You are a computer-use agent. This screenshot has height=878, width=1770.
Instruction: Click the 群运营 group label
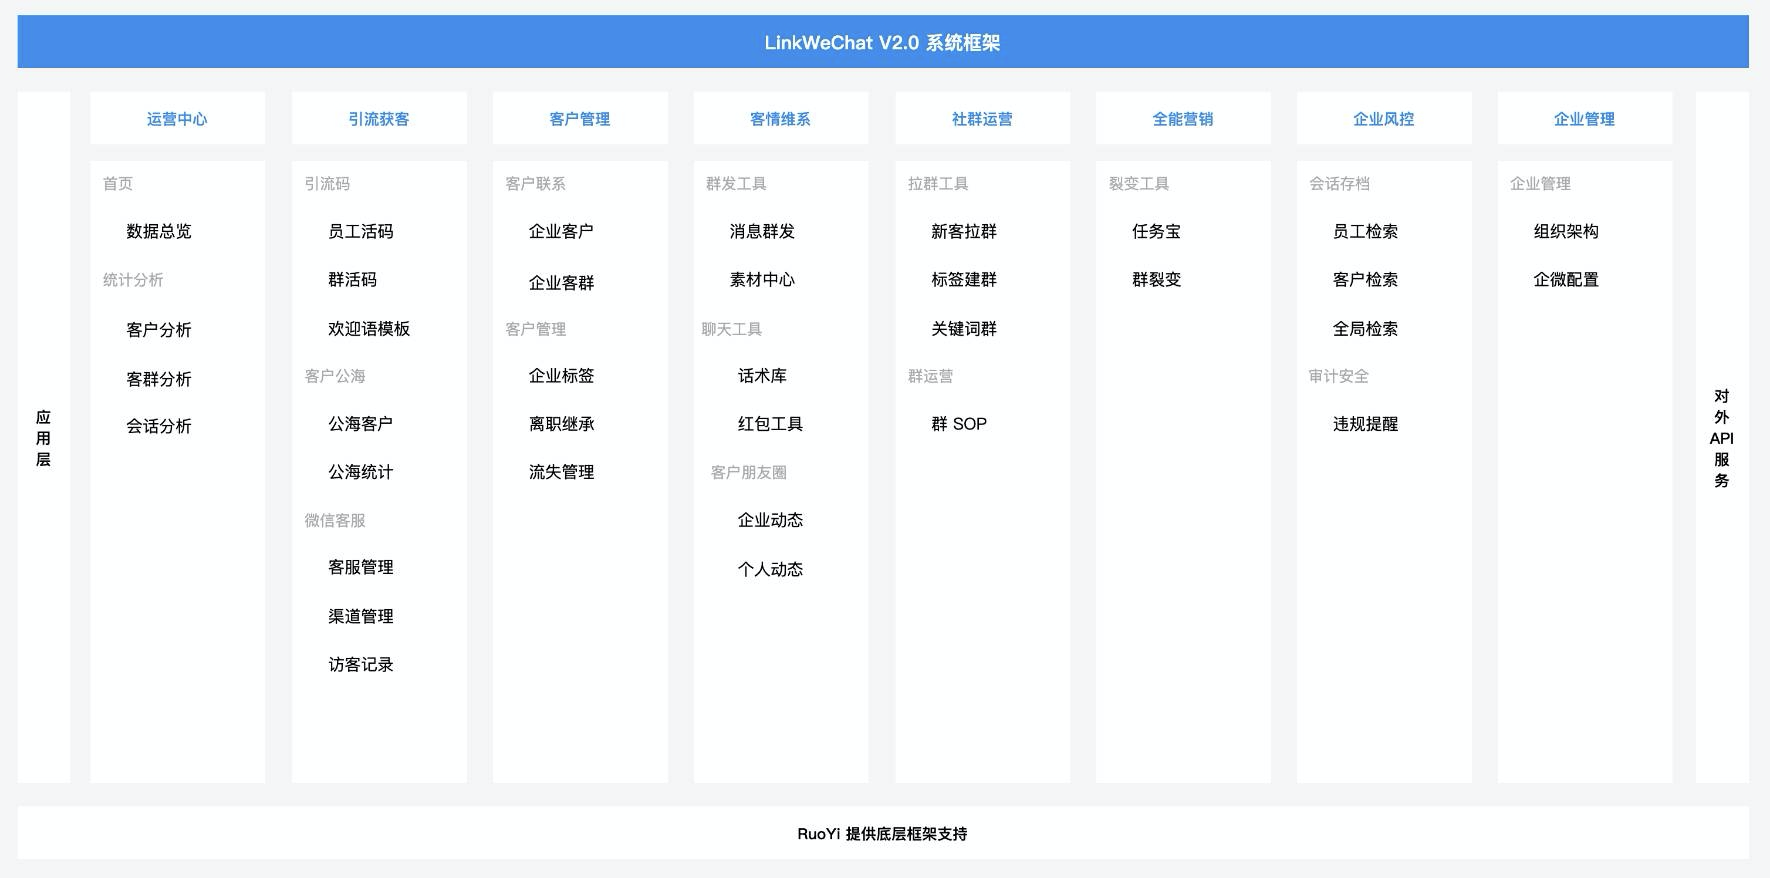tap(931, 376)
